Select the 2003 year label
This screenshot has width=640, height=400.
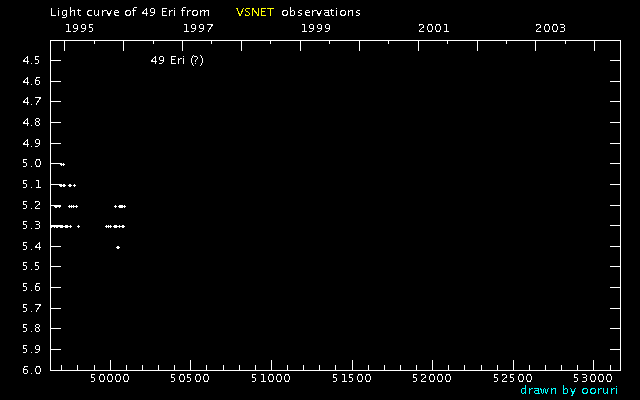pyautogui.click(x=551, y=28)
